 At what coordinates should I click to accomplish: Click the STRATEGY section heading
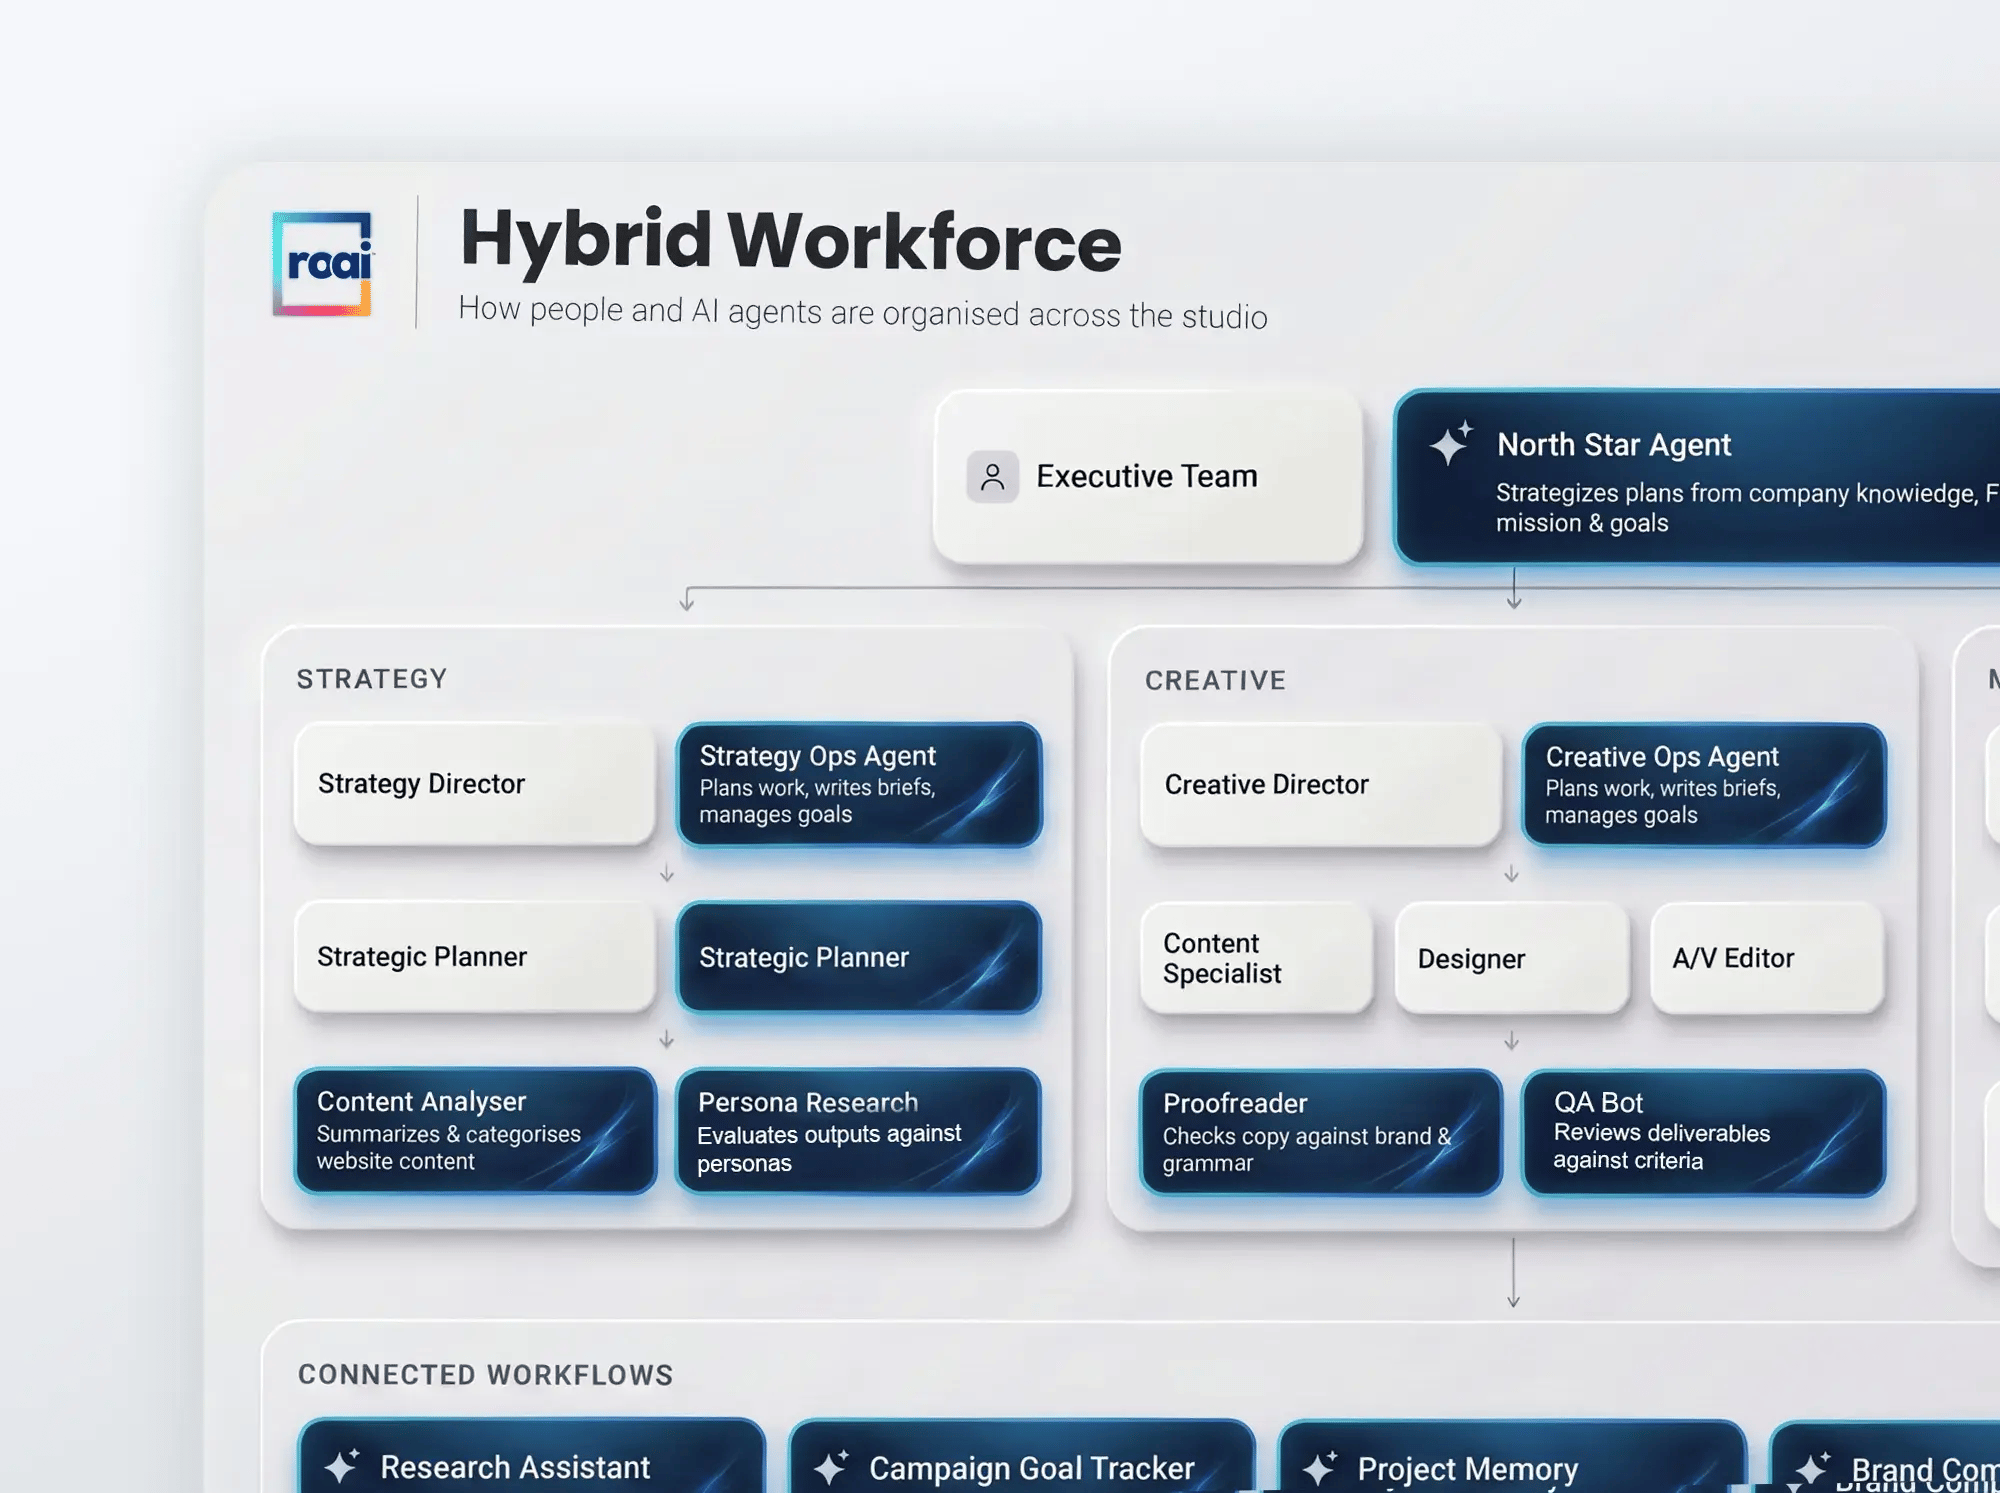372,679
